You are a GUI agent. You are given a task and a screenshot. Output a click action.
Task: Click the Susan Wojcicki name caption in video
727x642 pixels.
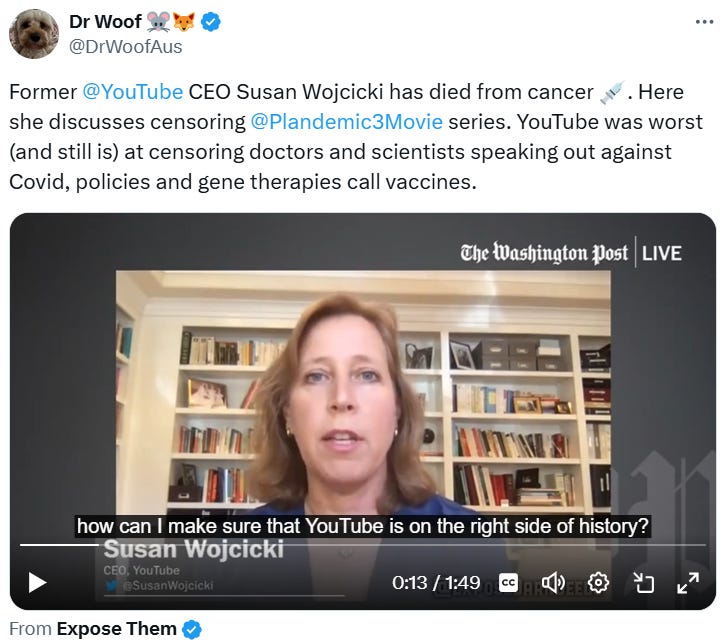tap(194, 549)
